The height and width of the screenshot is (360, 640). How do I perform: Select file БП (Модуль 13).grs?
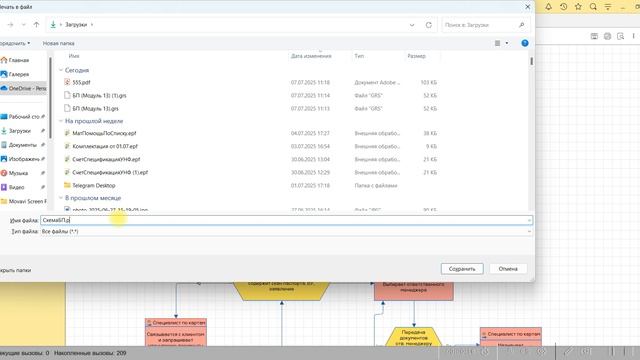tap(95, 109)
